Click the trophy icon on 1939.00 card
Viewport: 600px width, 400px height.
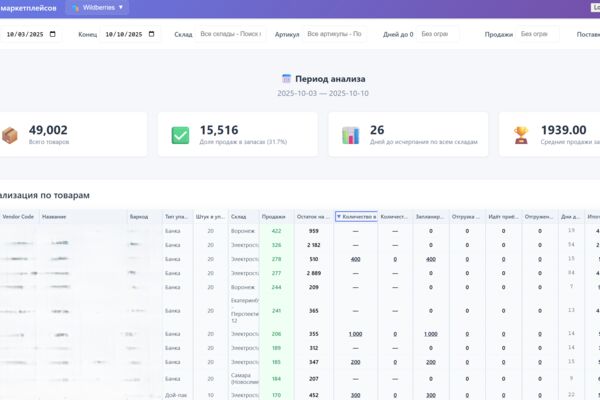(x=521, y=136)
